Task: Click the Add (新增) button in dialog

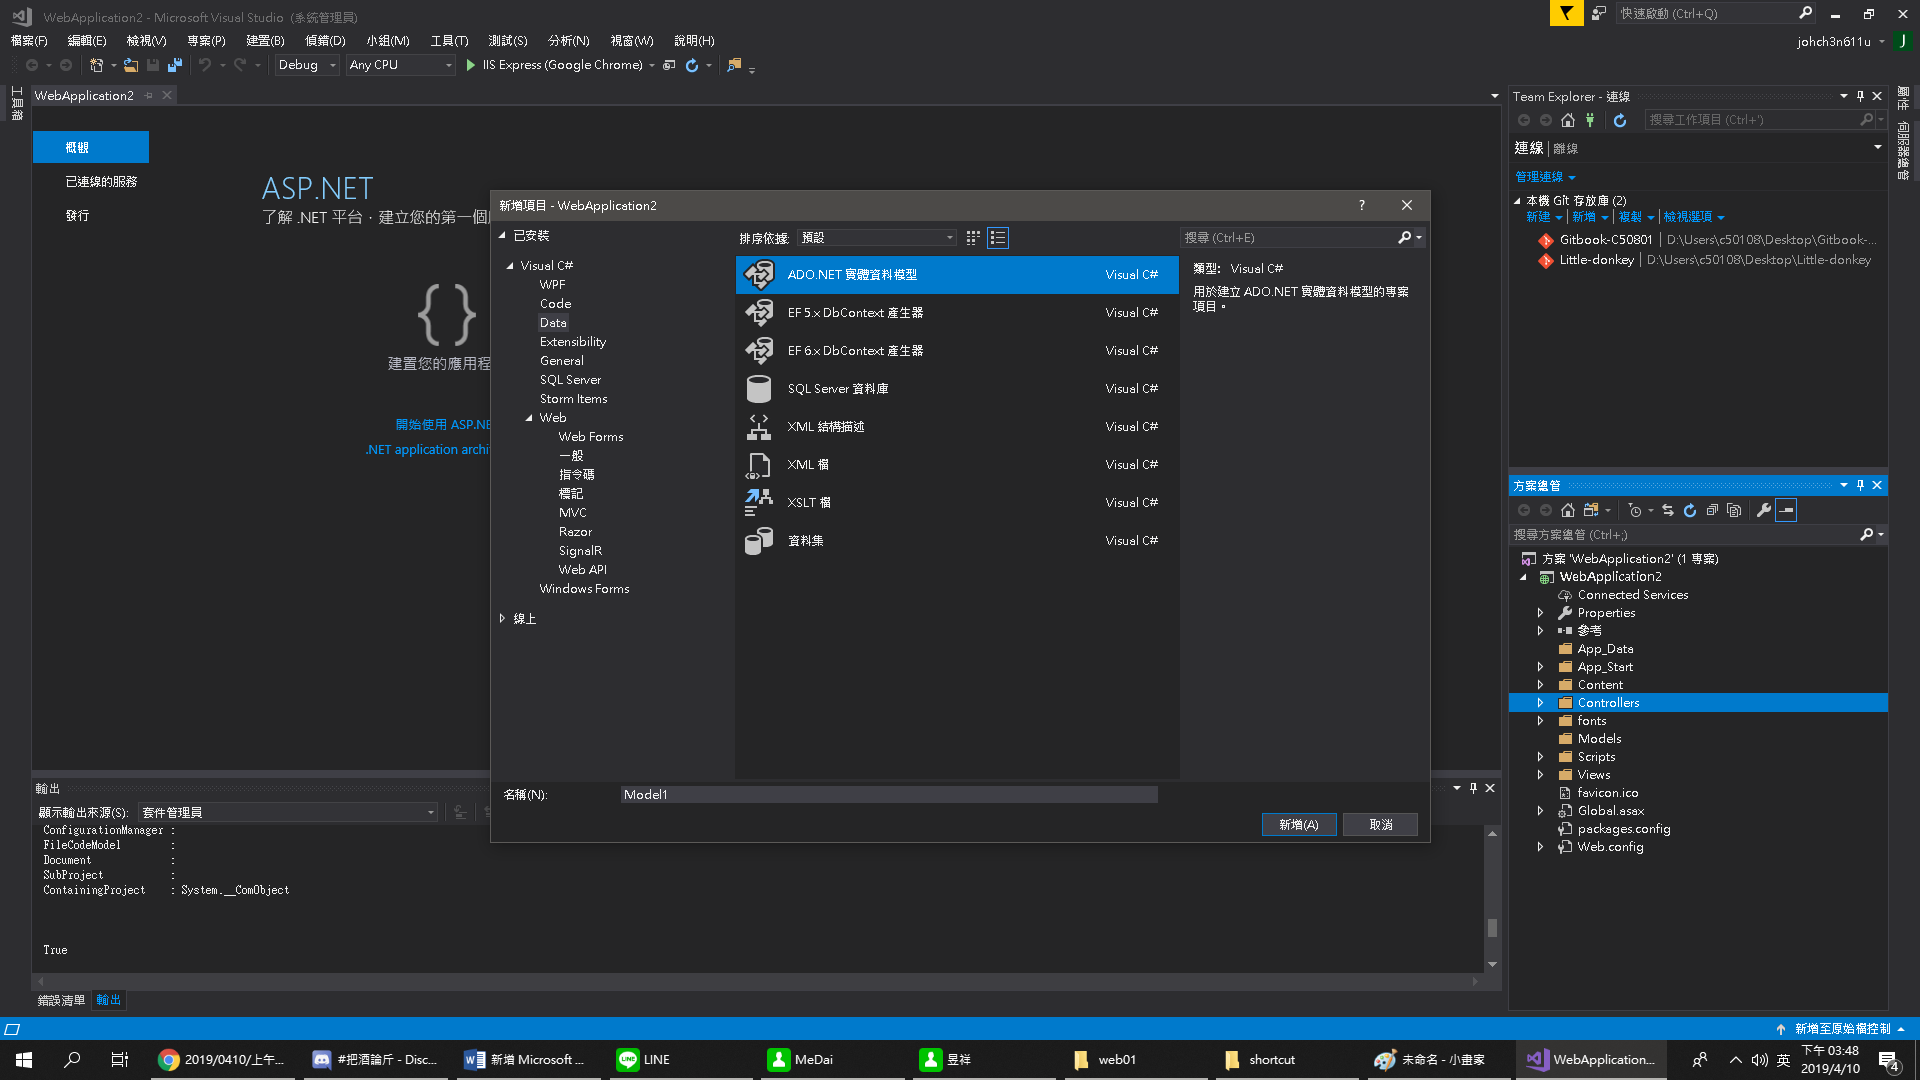Action: pyautogui.click(x=1299, y=825)
